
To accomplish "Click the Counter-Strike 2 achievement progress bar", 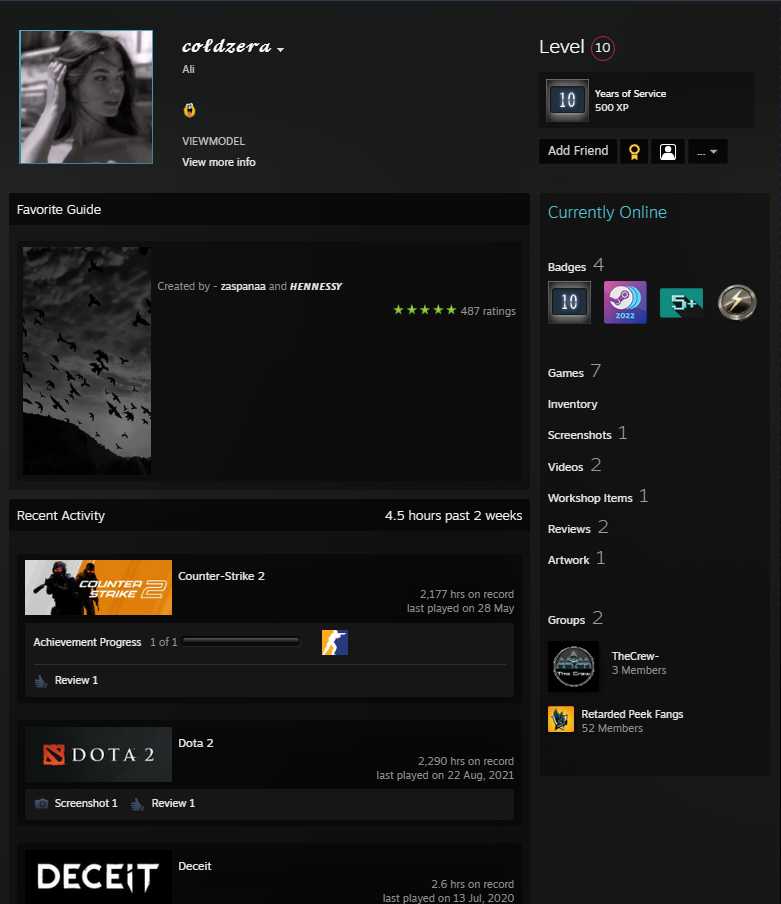I will 241,641.
